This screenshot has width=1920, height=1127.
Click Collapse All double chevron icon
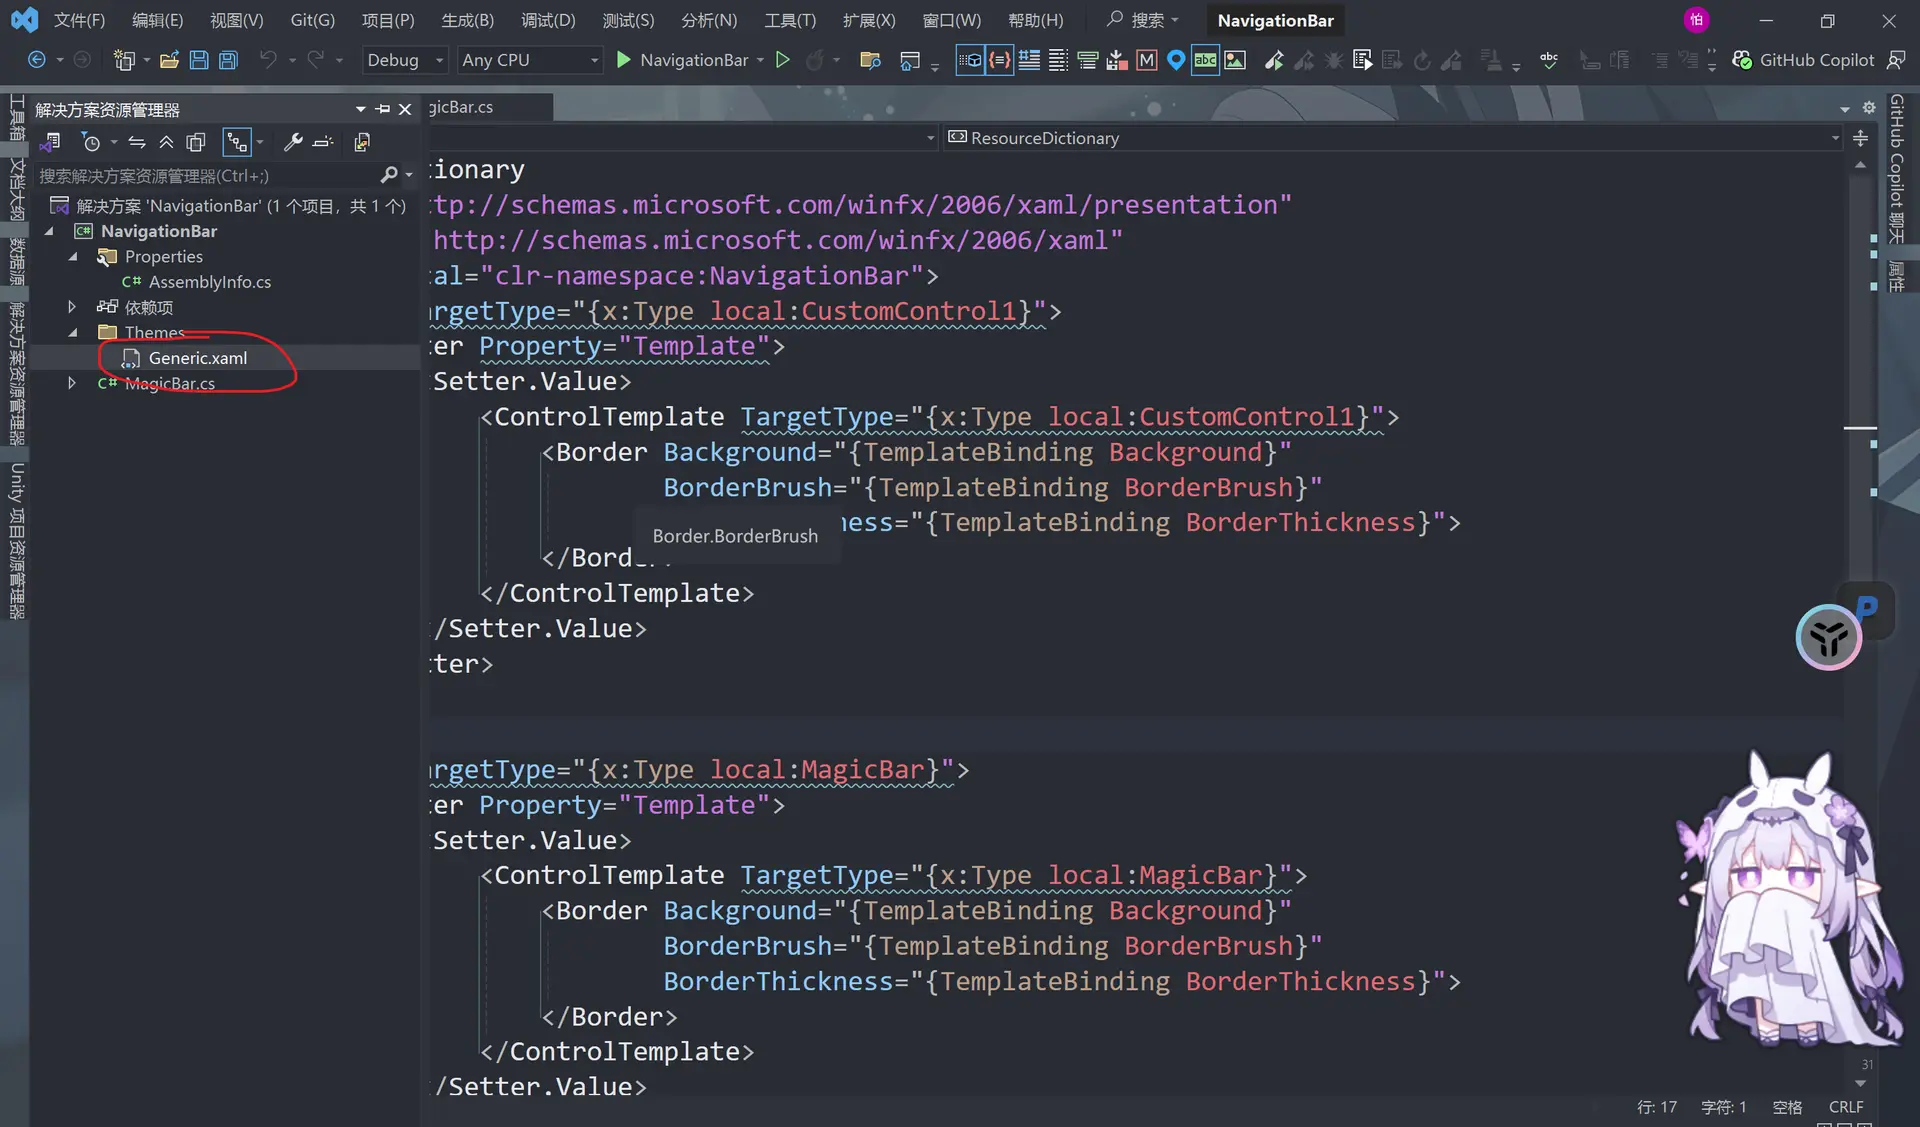166,143
